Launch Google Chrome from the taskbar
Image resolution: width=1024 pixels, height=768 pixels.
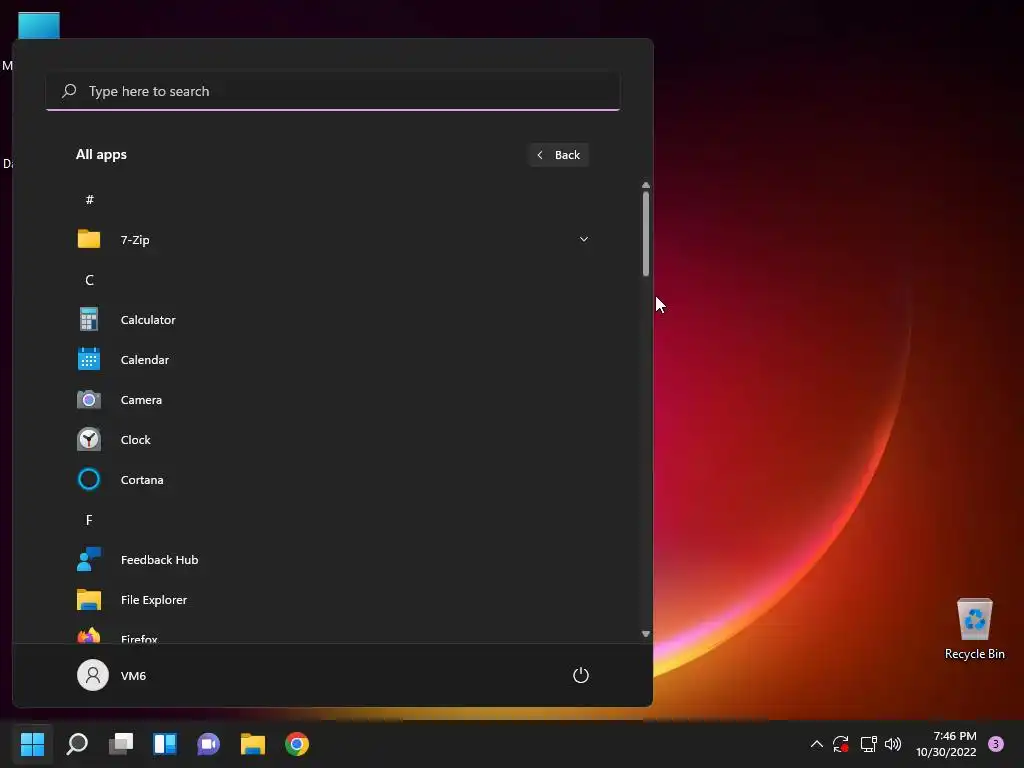pos(296,743)
